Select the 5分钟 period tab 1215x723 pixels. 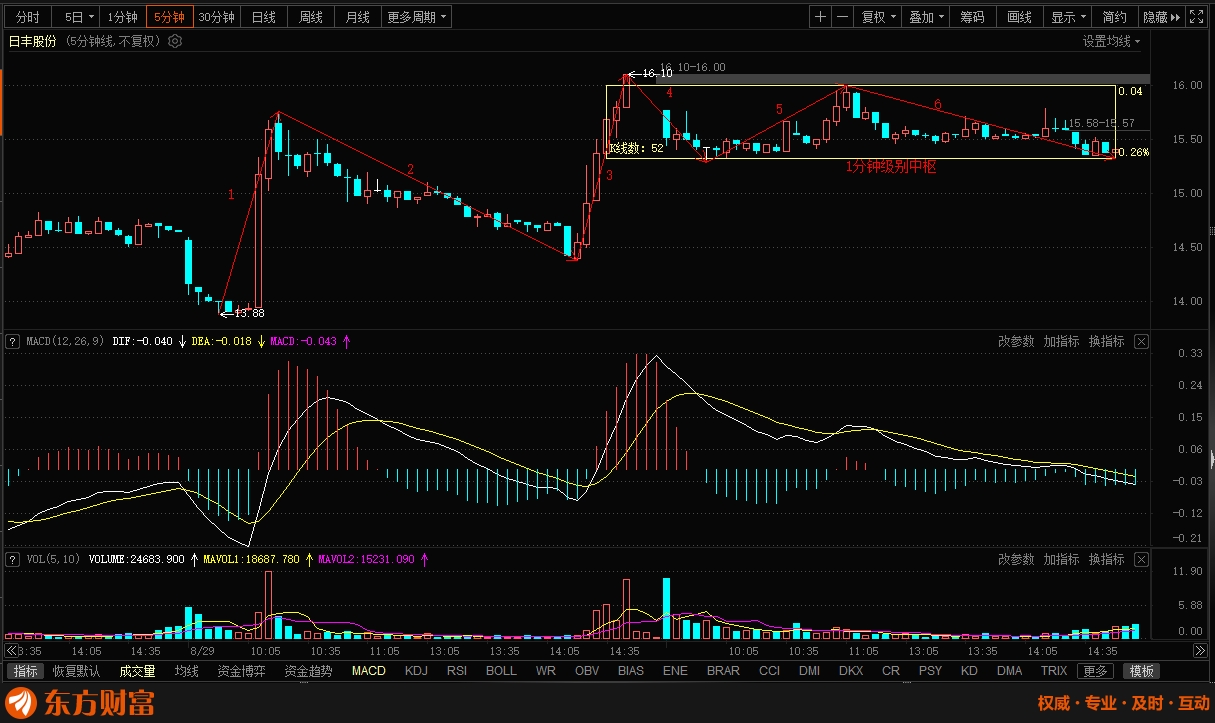[x=169, y=17]
